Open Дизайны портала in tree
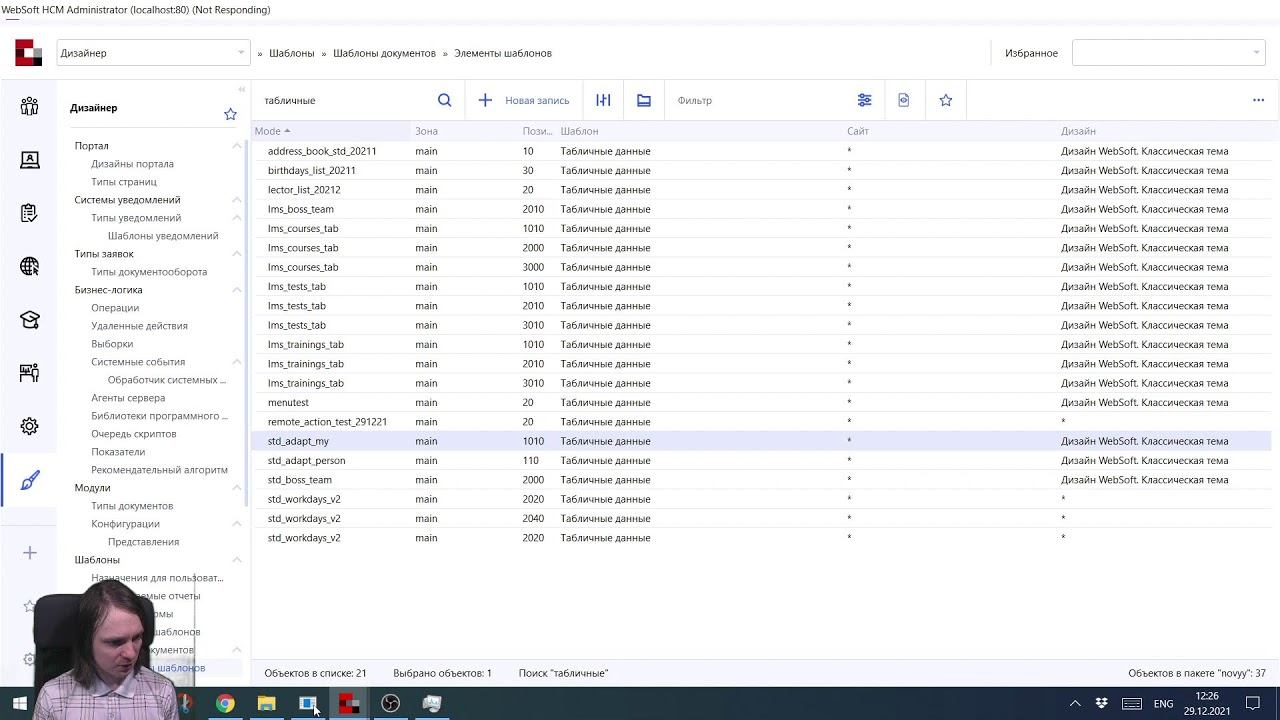The height and width of the screenshot is (720, 1280). [132, 164]
